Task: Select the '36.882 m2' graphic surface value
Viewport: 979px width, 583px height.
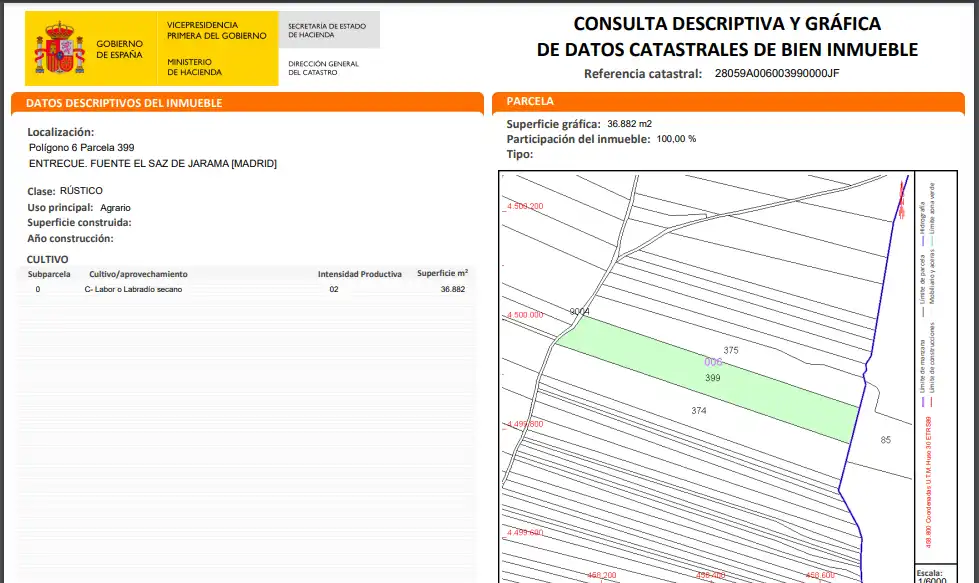Action: (x=629, y=124)
